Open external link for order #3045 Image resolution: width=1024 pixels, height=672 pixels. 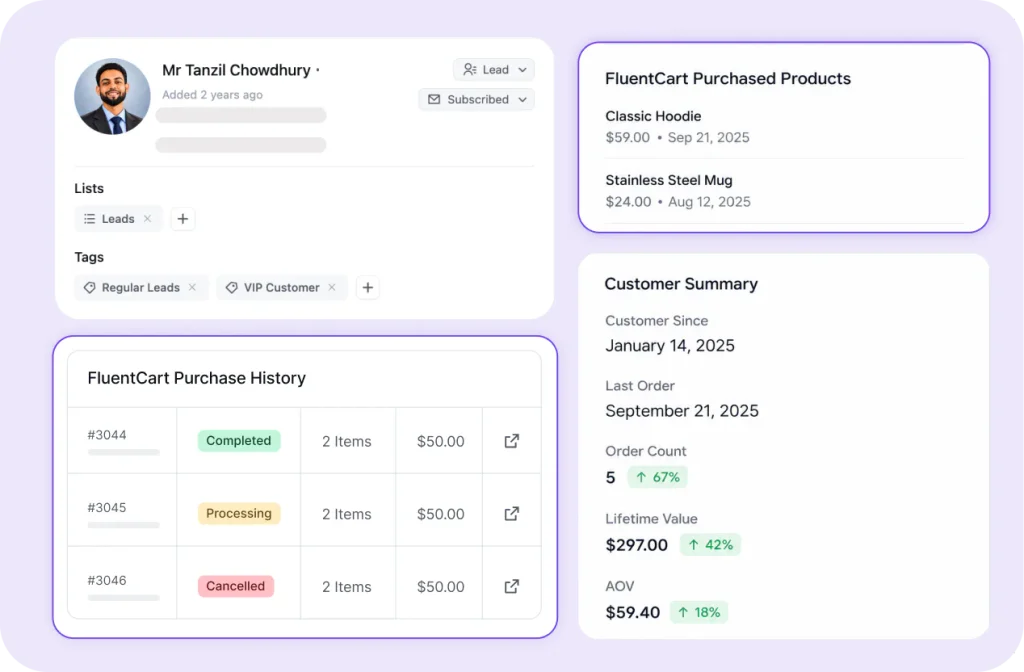512,513
